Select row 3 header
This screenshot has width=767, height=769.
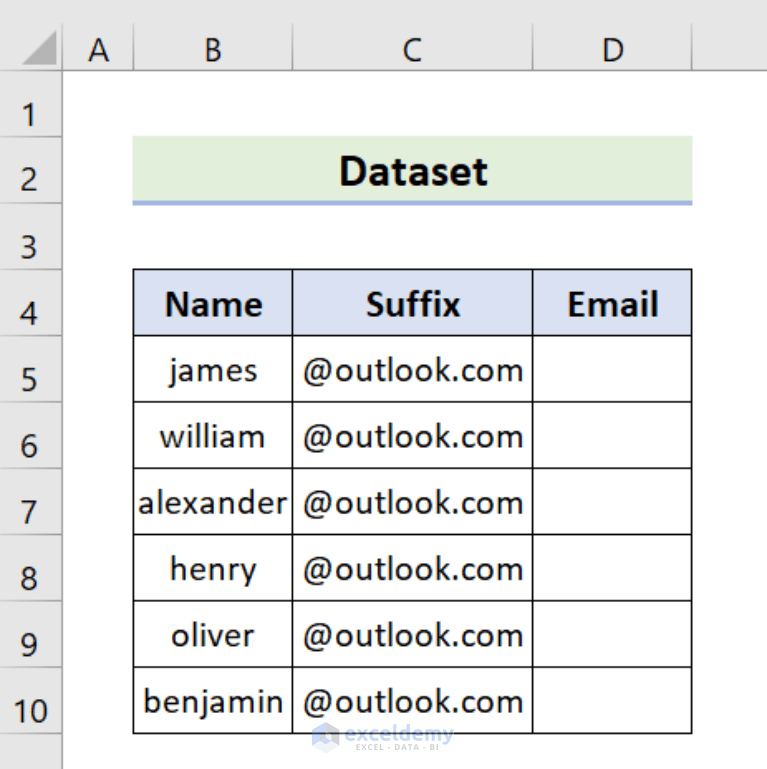[30, 236]
